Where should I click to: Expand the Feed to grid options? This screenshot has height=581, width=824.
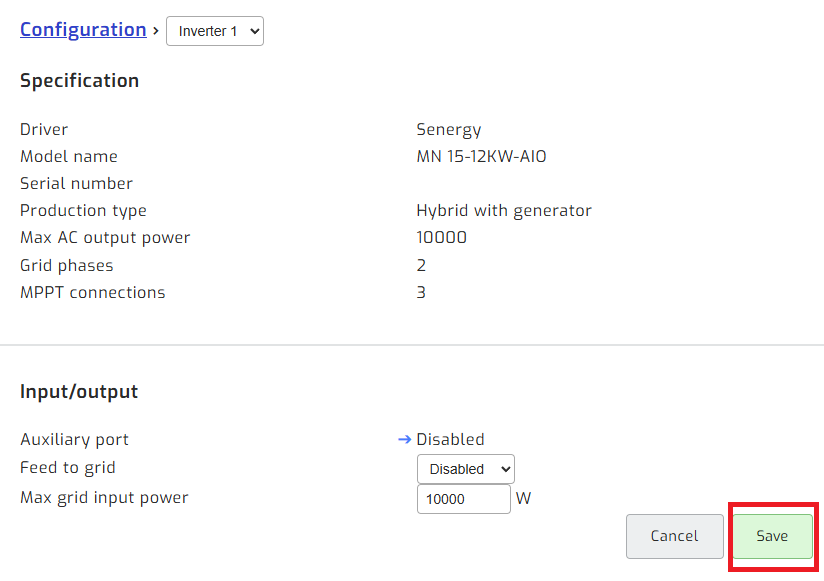465,468
